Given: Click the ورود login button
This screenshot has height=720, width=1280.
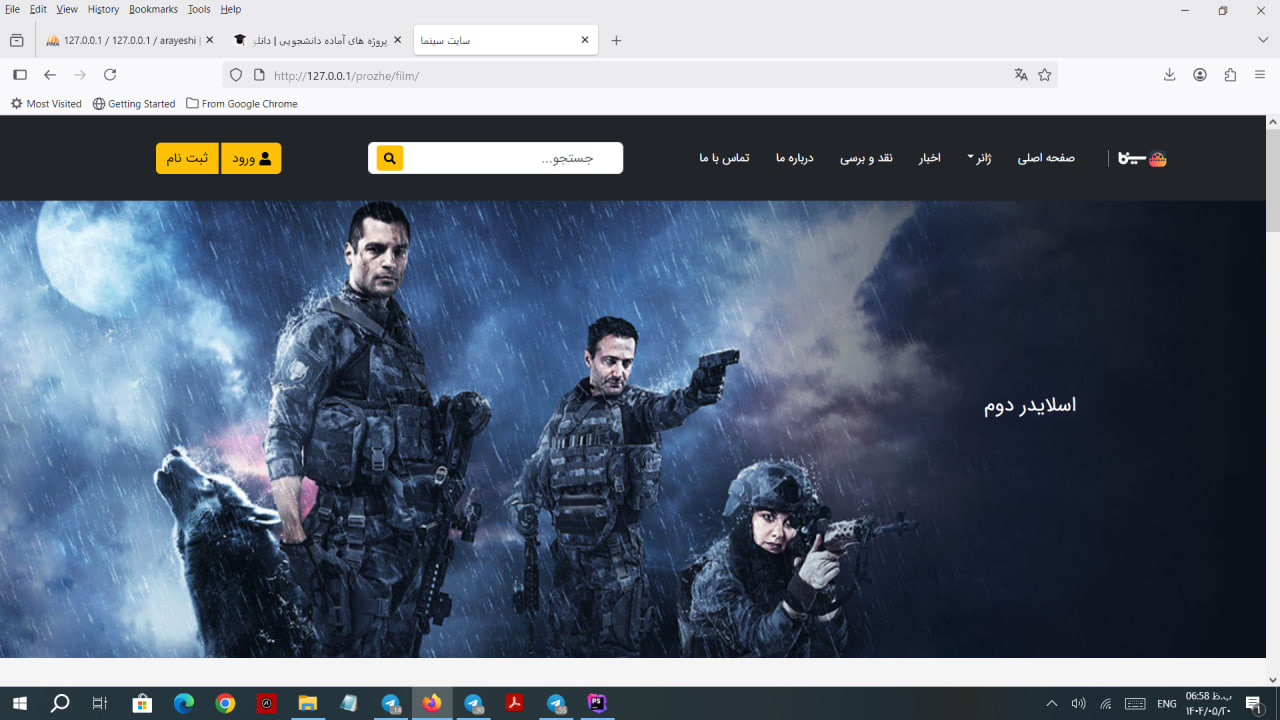Looking at the screenshot, I should (251, 158).
